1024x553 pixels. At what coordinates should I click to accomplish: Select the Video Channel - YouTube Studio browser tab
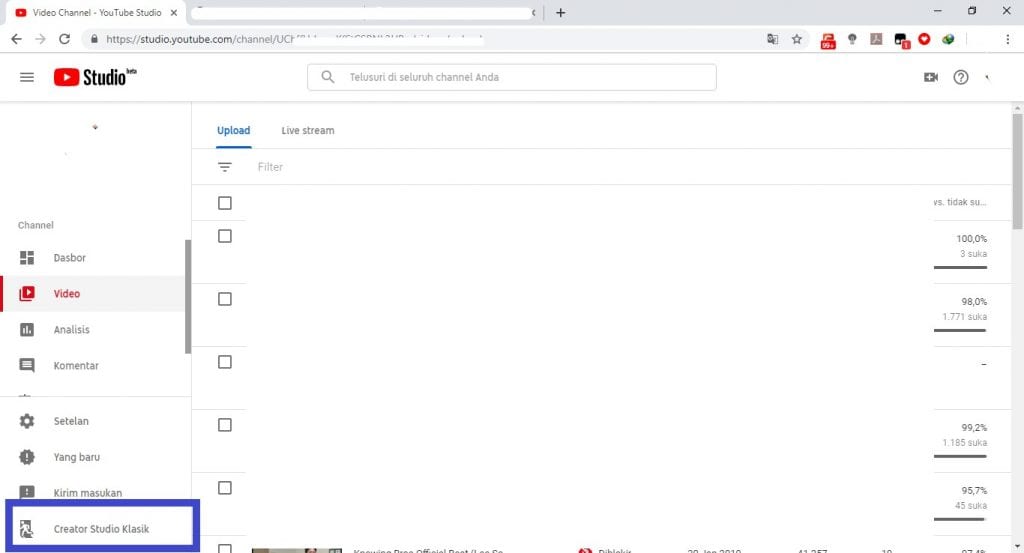coord(97,12)
